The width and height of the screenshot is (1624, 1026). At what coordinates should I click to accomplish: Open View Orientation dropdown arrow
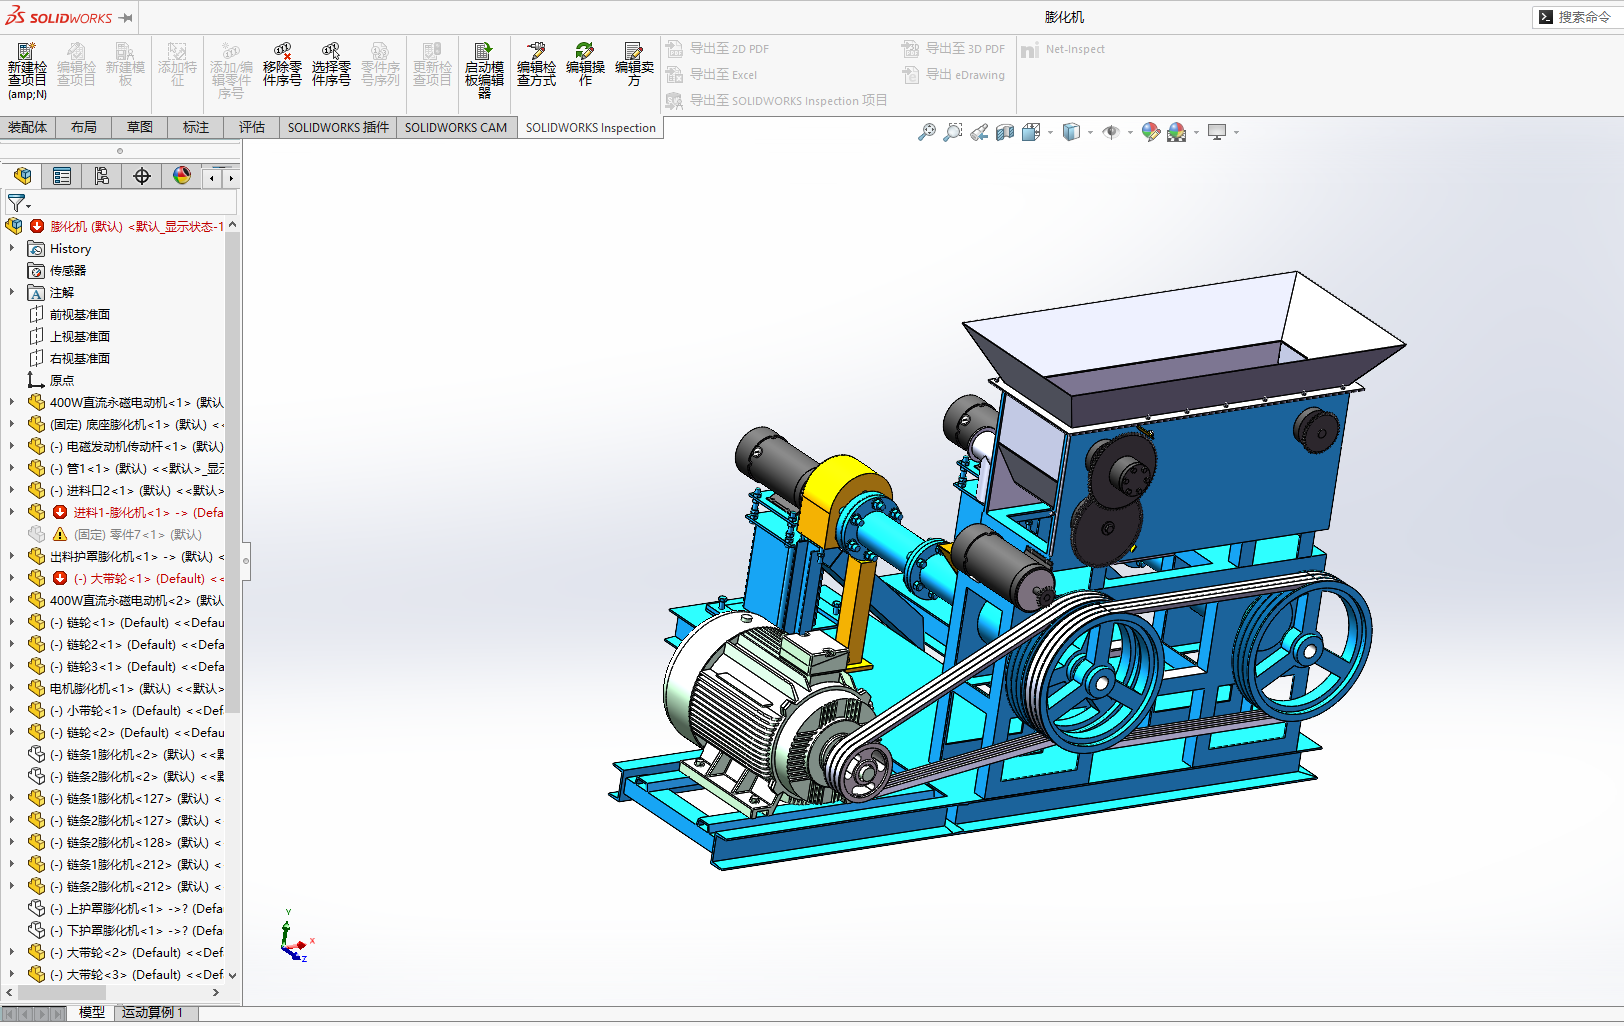[x=1050, y=132]
